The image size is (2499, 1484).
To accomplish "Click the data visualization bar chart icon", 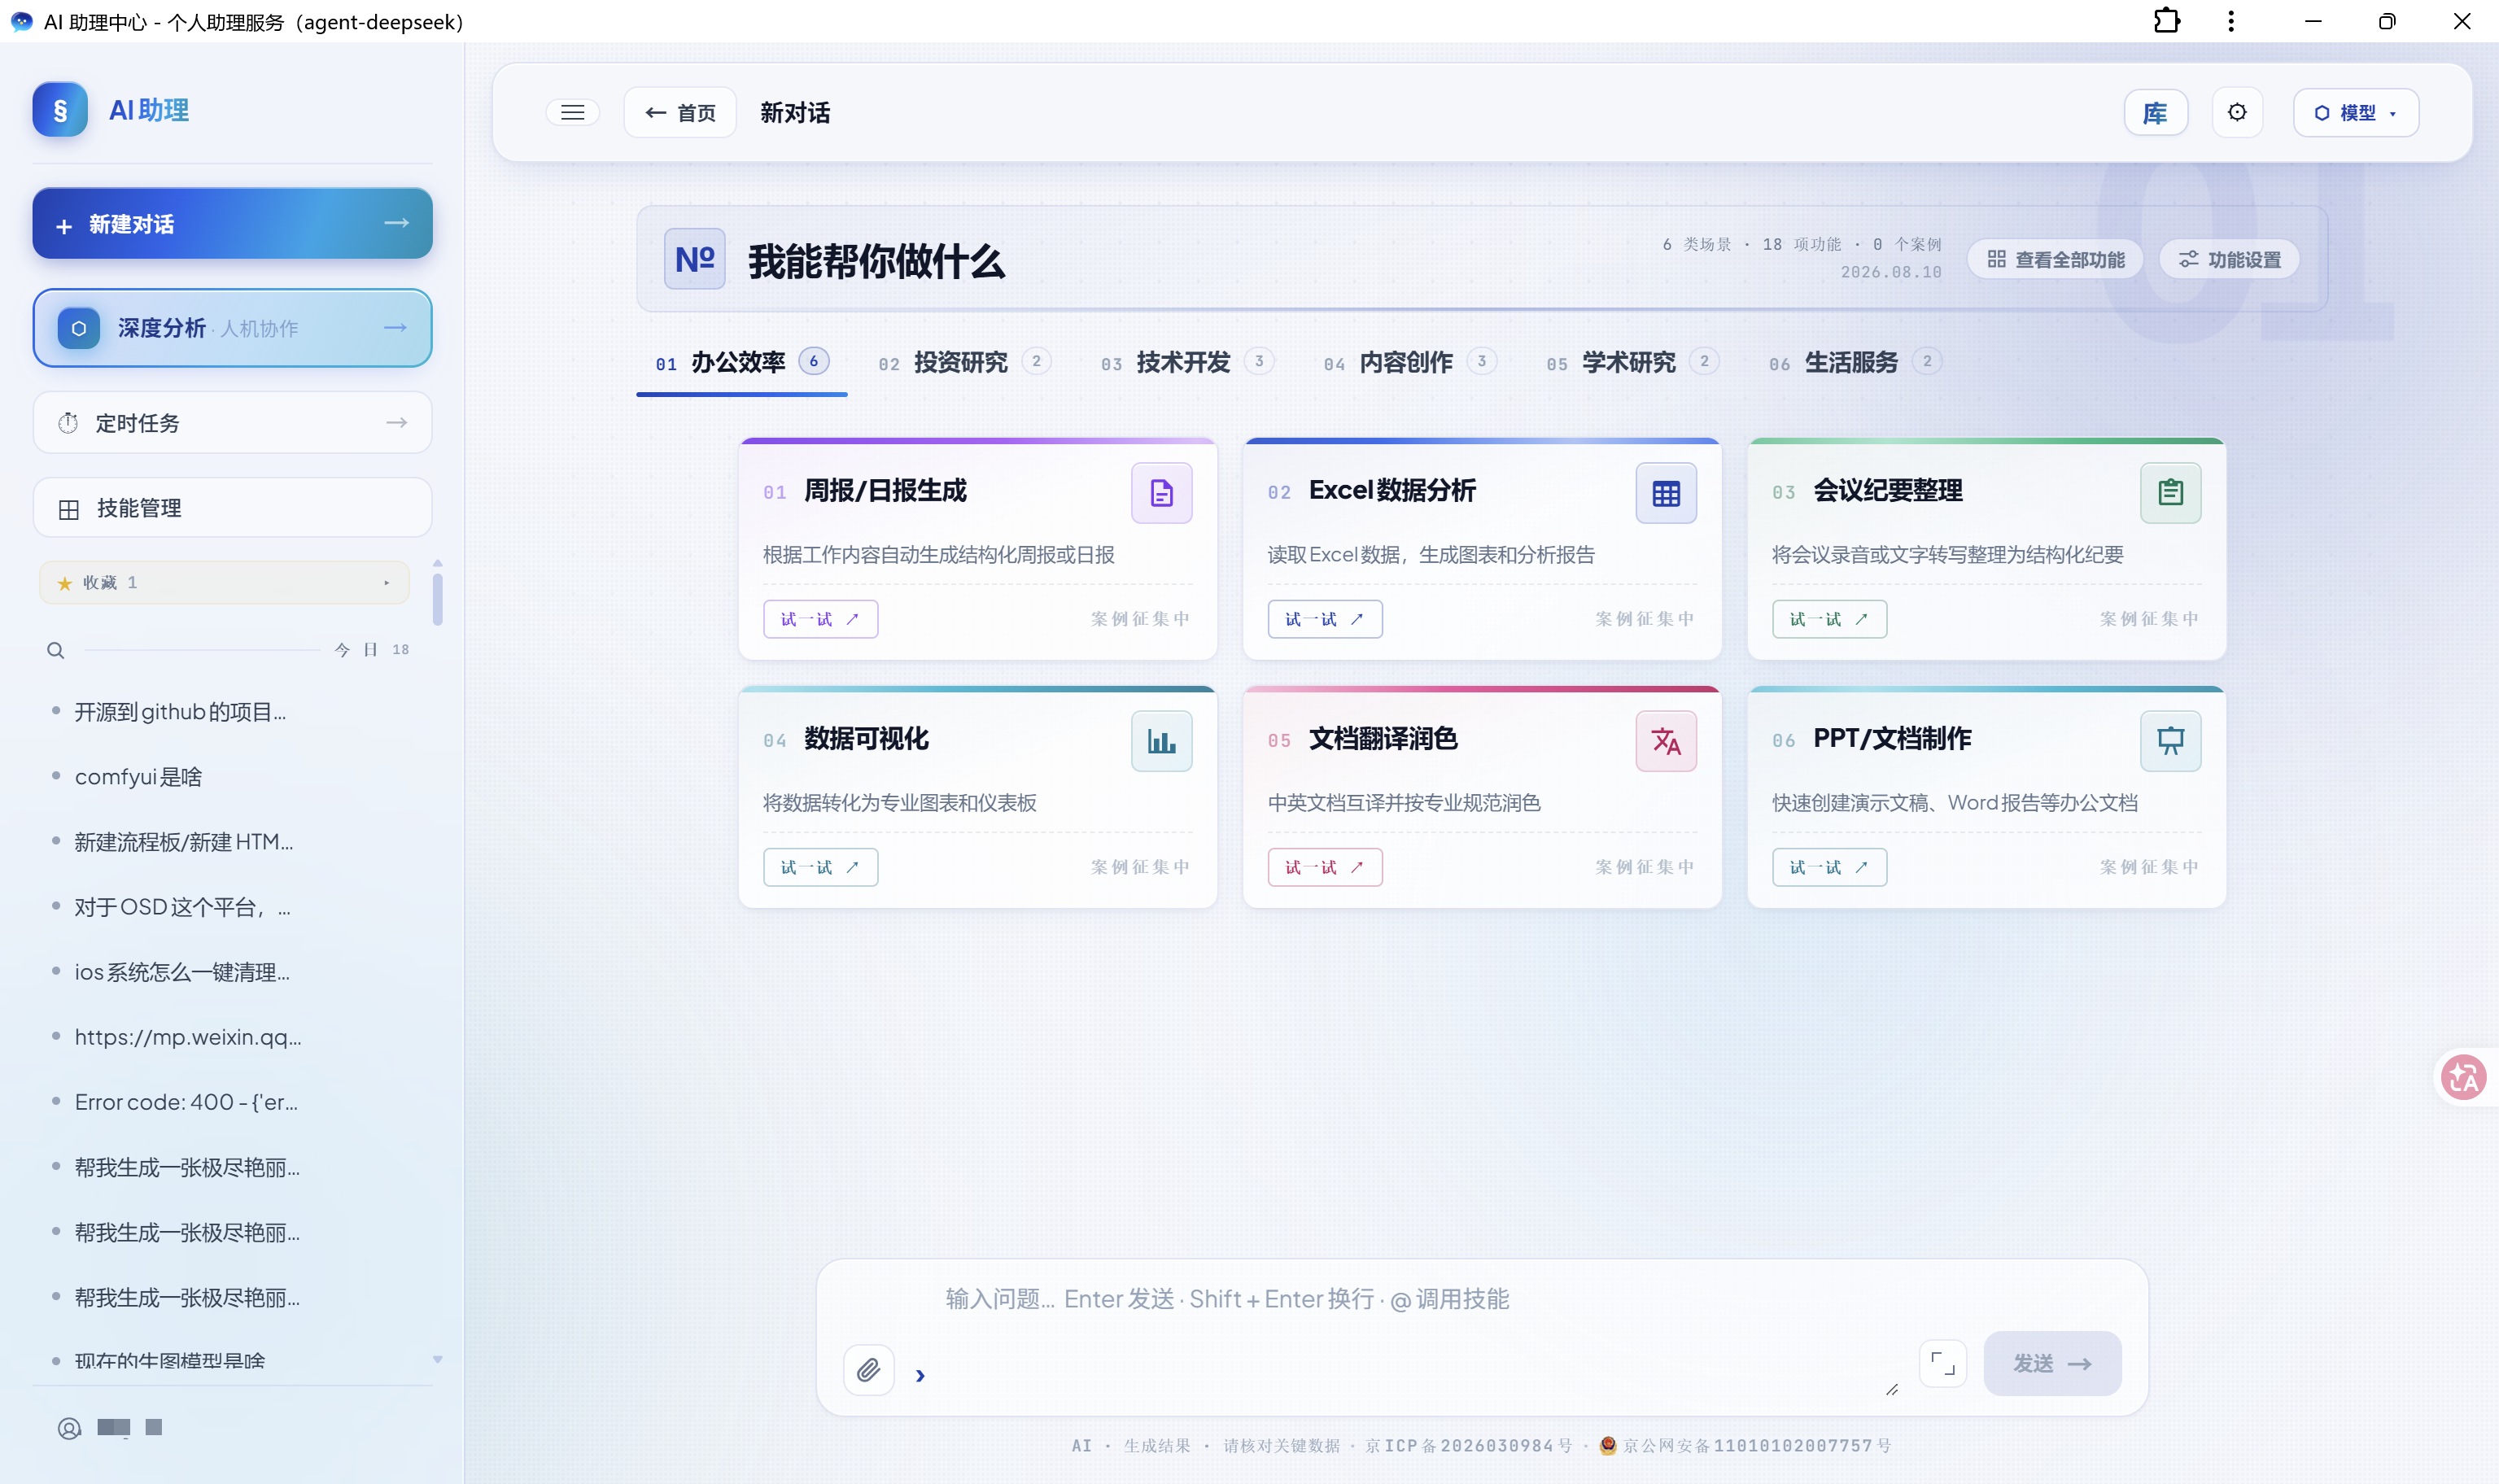I will [x=1161, y=741].
